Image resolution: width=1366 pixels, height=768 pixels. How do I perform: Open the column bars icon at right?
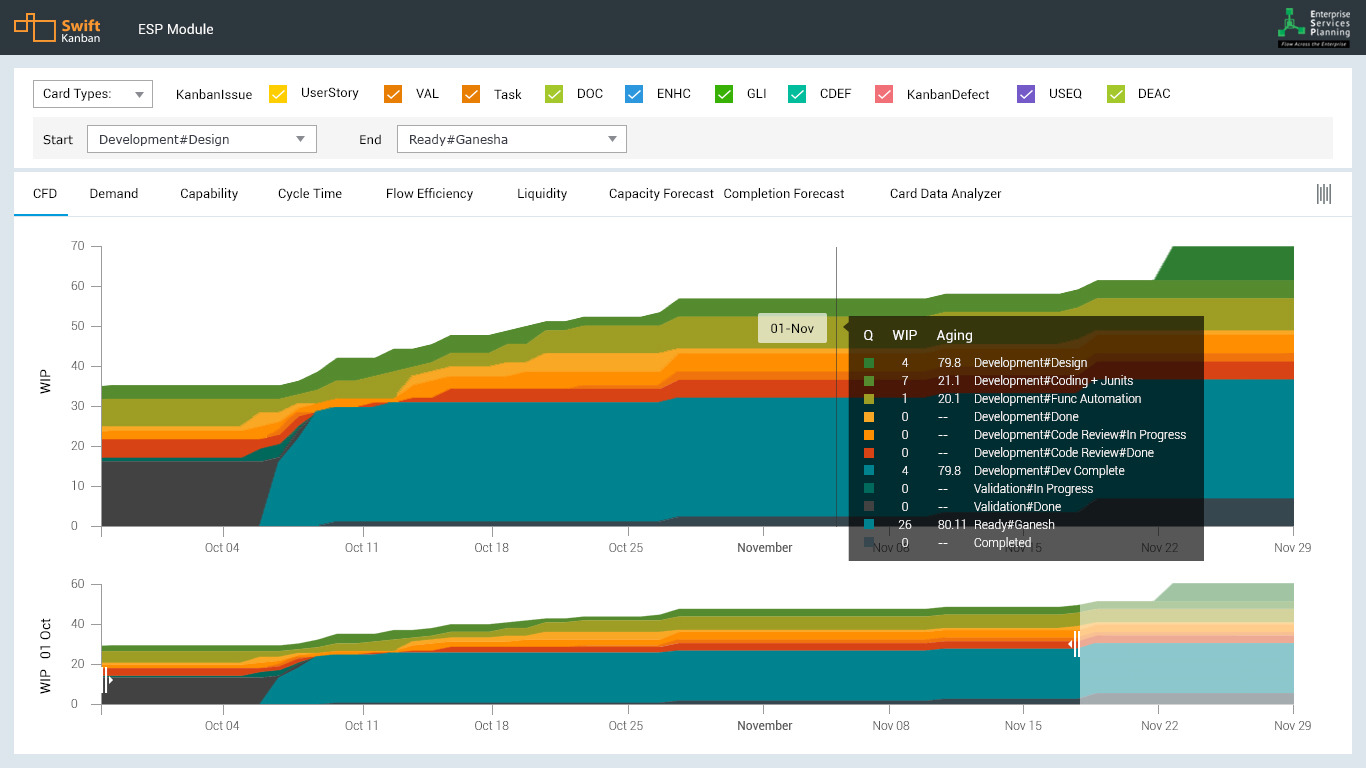pyautogui.click(x=1323, y=194)
